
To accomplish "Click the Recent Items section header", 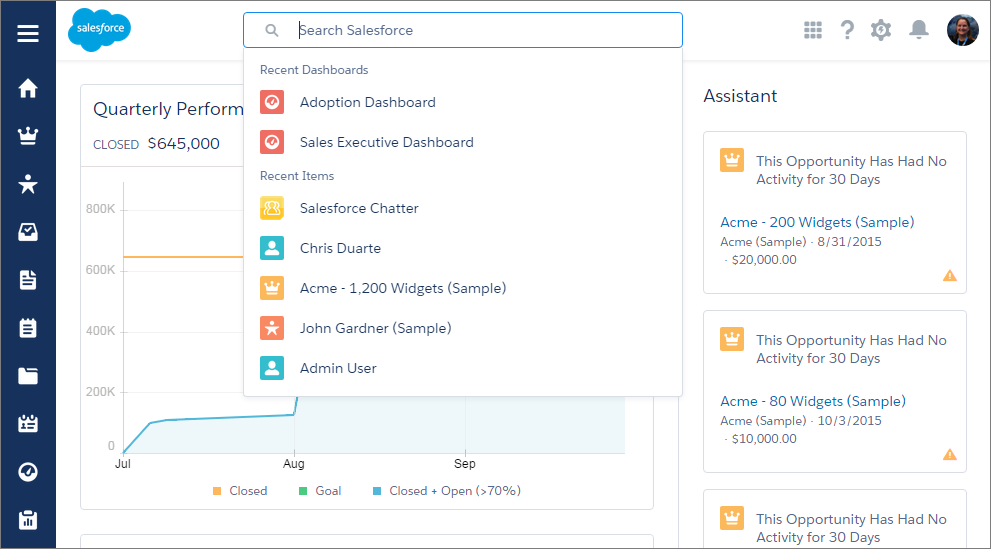I will (297, 176).
